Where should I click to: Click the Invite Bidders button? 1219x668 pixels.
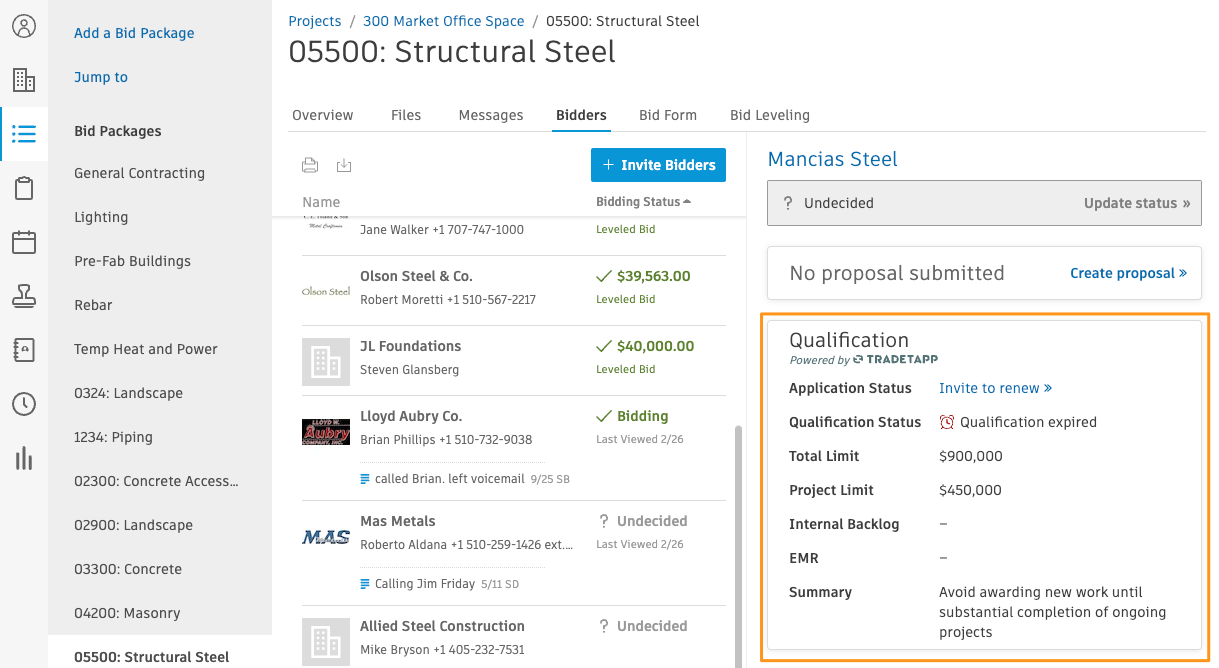(x=658, y=165)
